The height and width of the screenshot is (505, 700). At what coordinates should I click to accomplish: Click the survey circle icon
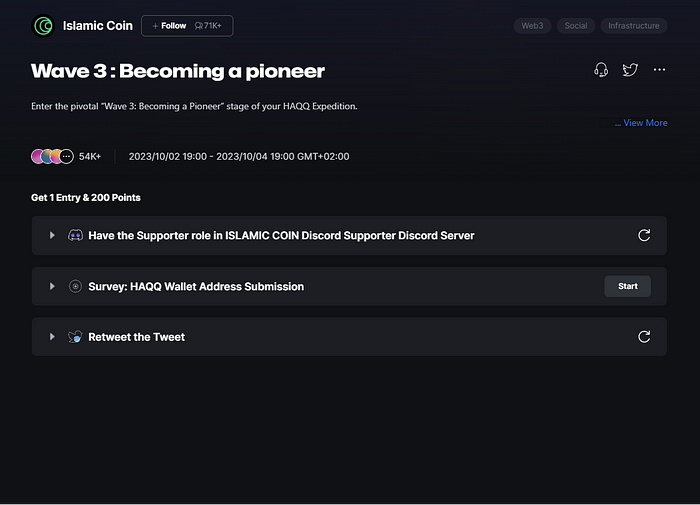[x=75, y=286]
